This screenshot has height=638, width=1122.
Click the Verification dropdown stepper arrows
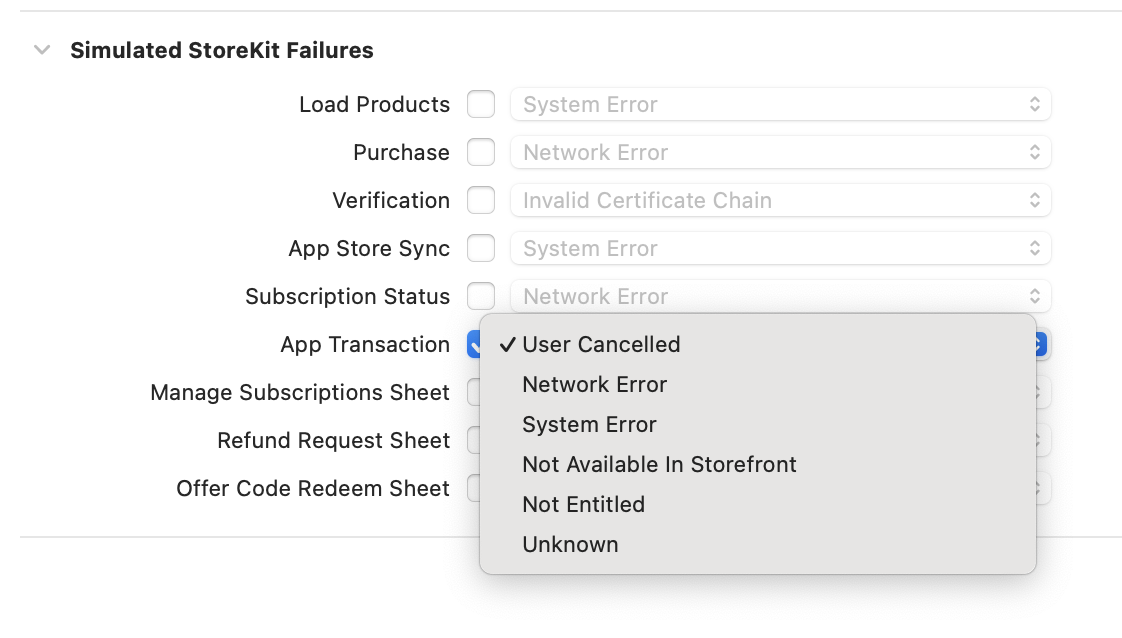(1035, 200)
